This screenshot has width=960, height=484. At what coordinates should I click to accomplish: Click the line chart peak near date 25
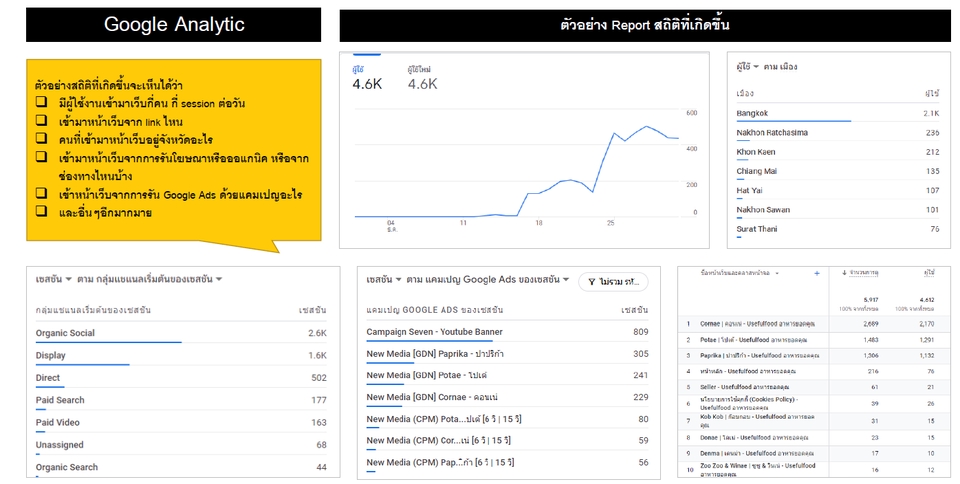(x=647, y=127)
